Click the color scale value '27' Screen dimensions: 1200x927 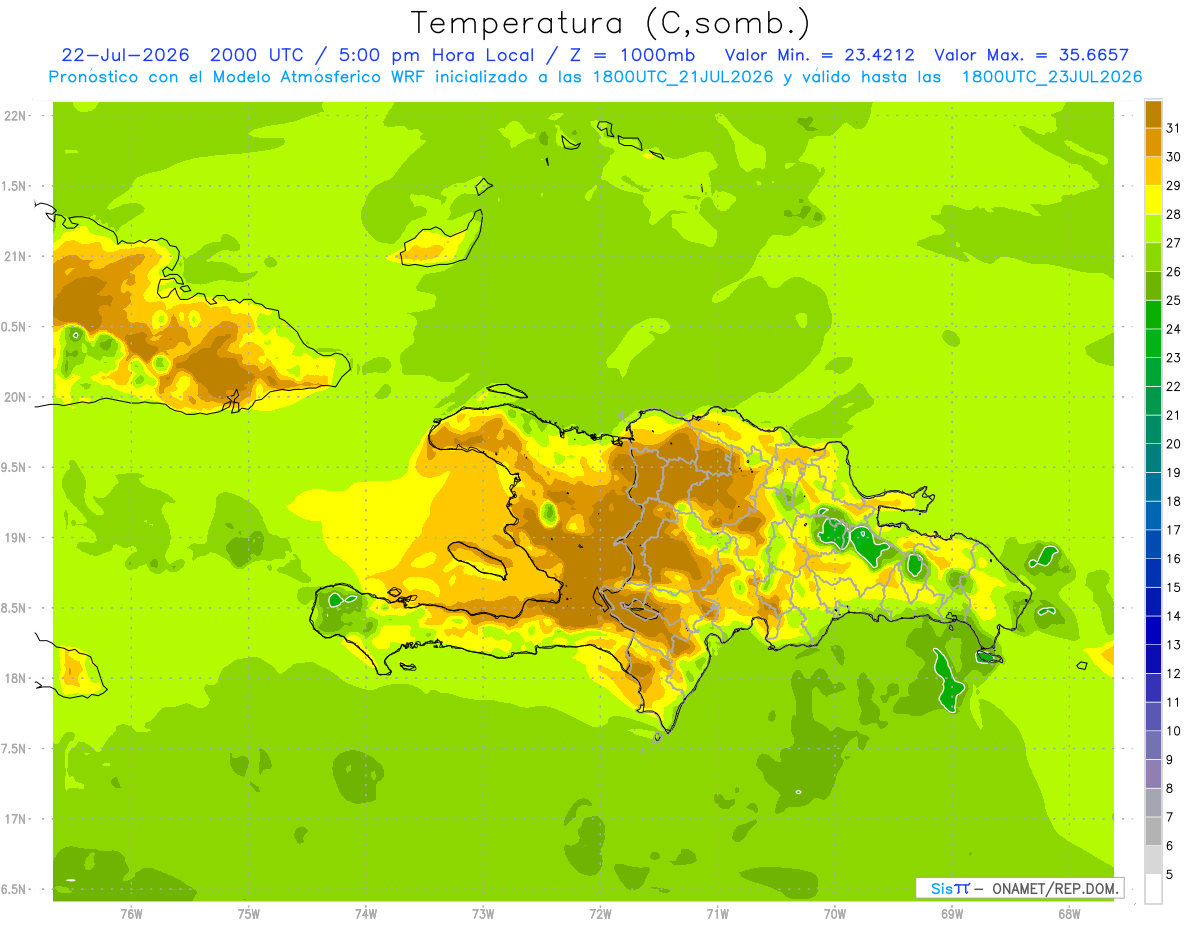pos(1174,243)
